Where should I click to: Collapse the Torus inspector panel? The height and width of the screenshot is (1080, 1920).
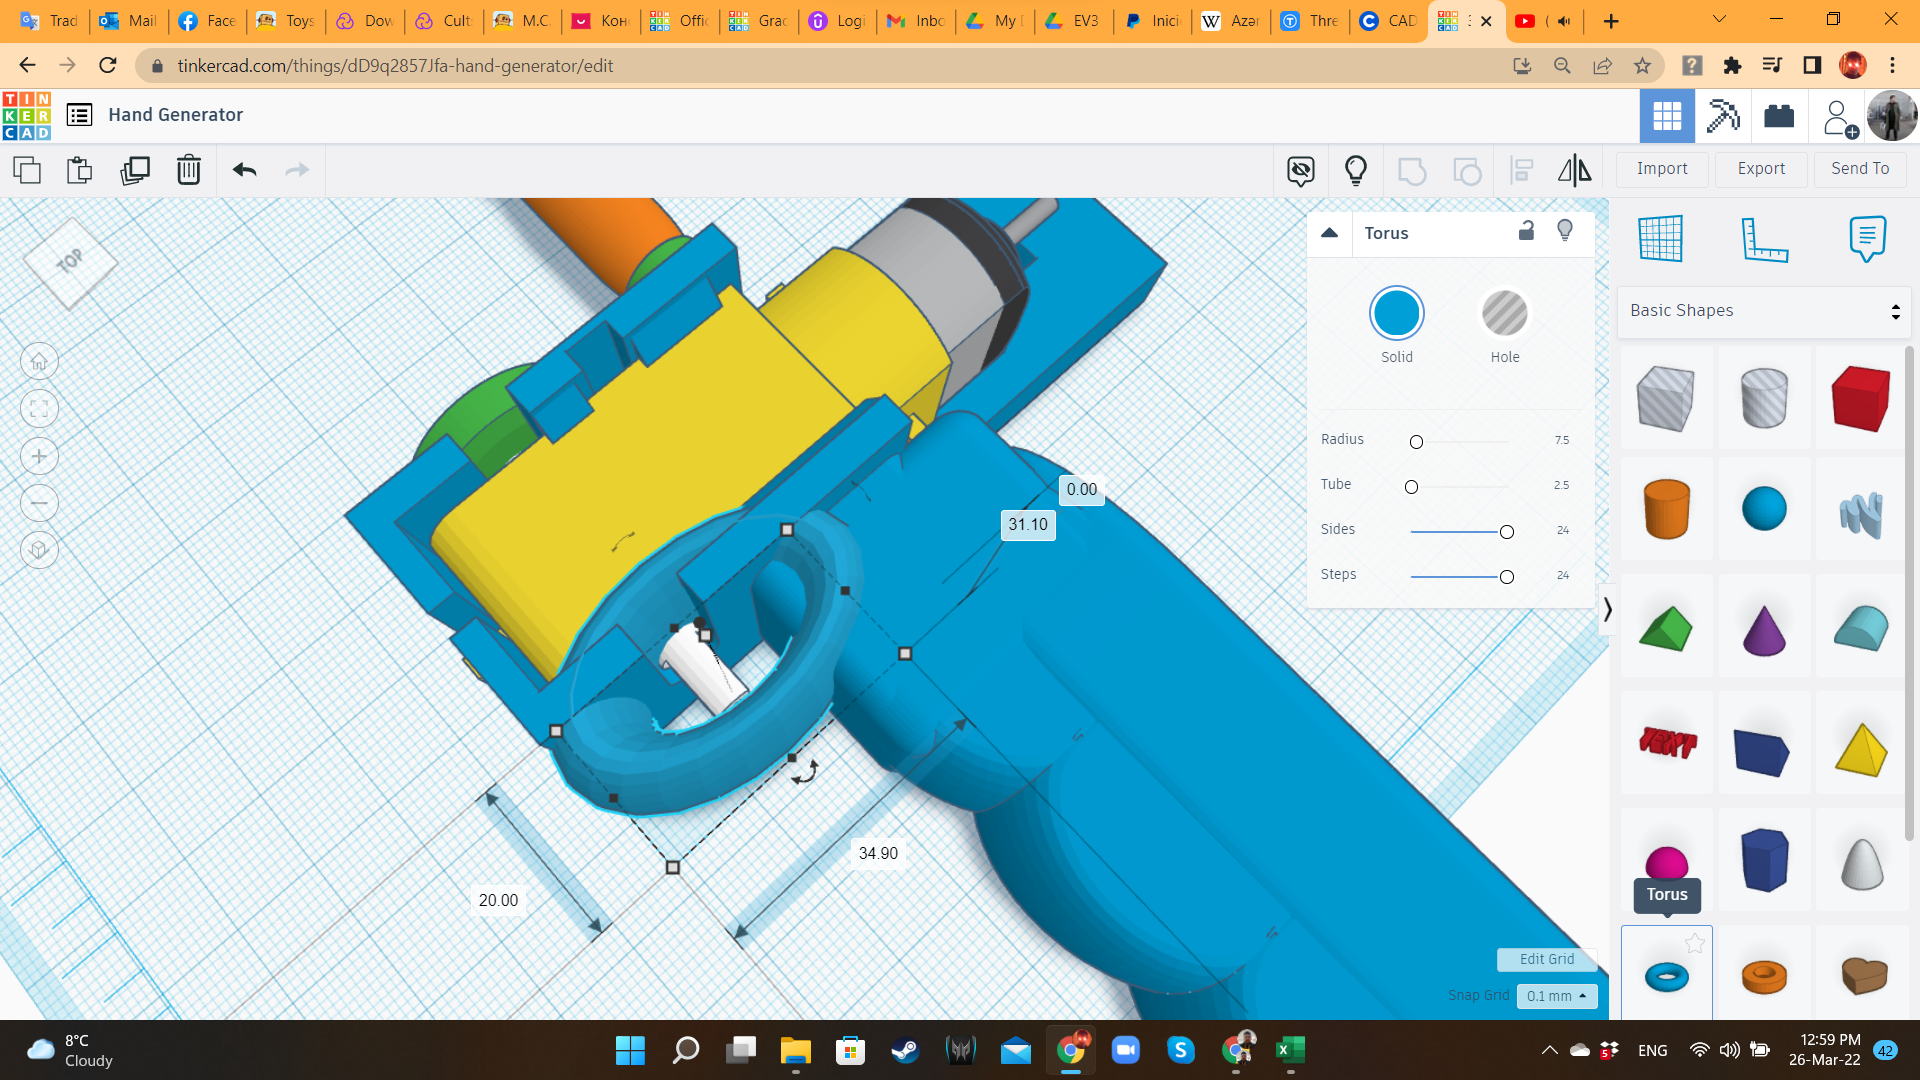[1330, 232]
